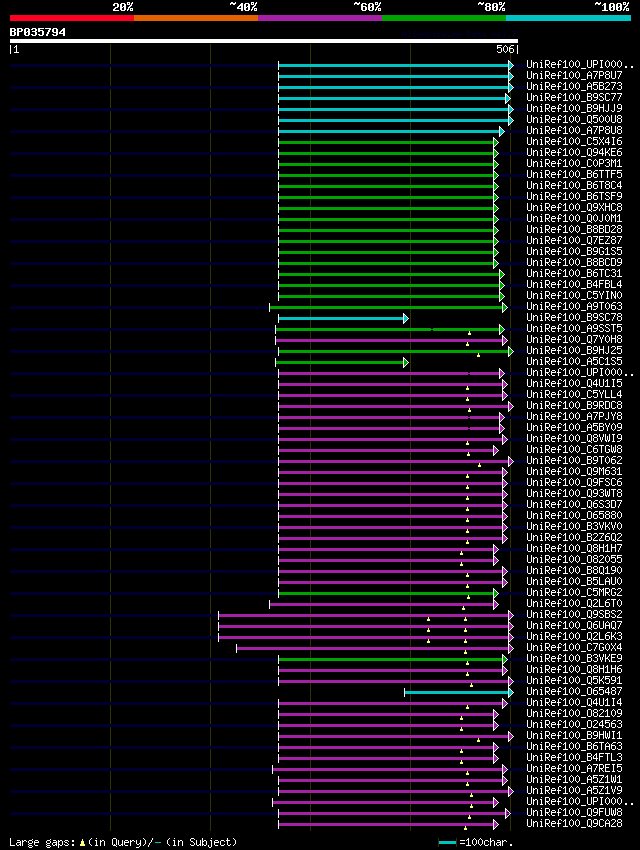This screenshot has height=850, width=640.
Task: Open hit UniRef100_B9T062
Action: point(574,460)
